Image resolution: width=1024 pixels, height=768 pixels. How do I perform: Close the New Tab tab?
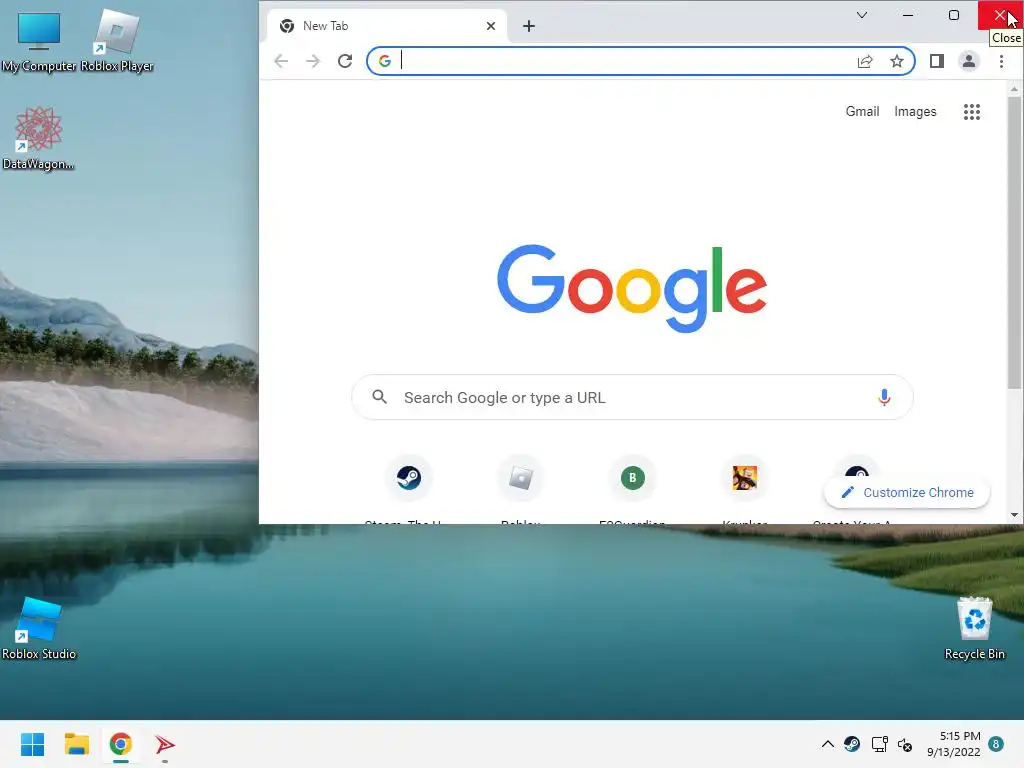point(491,26)
